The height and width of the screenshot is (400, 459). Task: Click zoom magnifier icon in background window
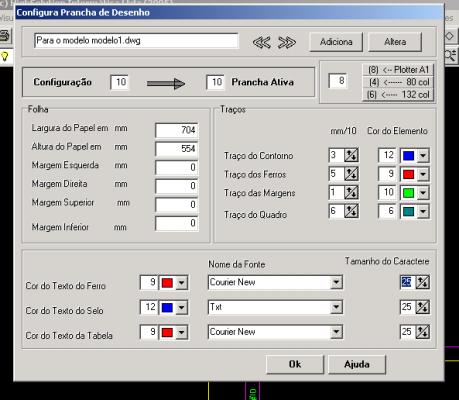451,56
